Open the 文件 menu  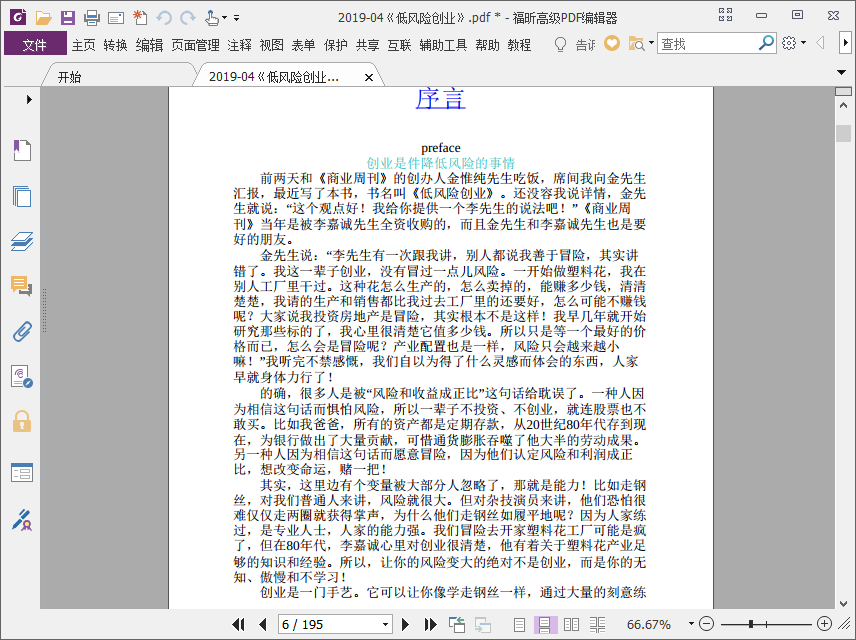click(35, 44)
